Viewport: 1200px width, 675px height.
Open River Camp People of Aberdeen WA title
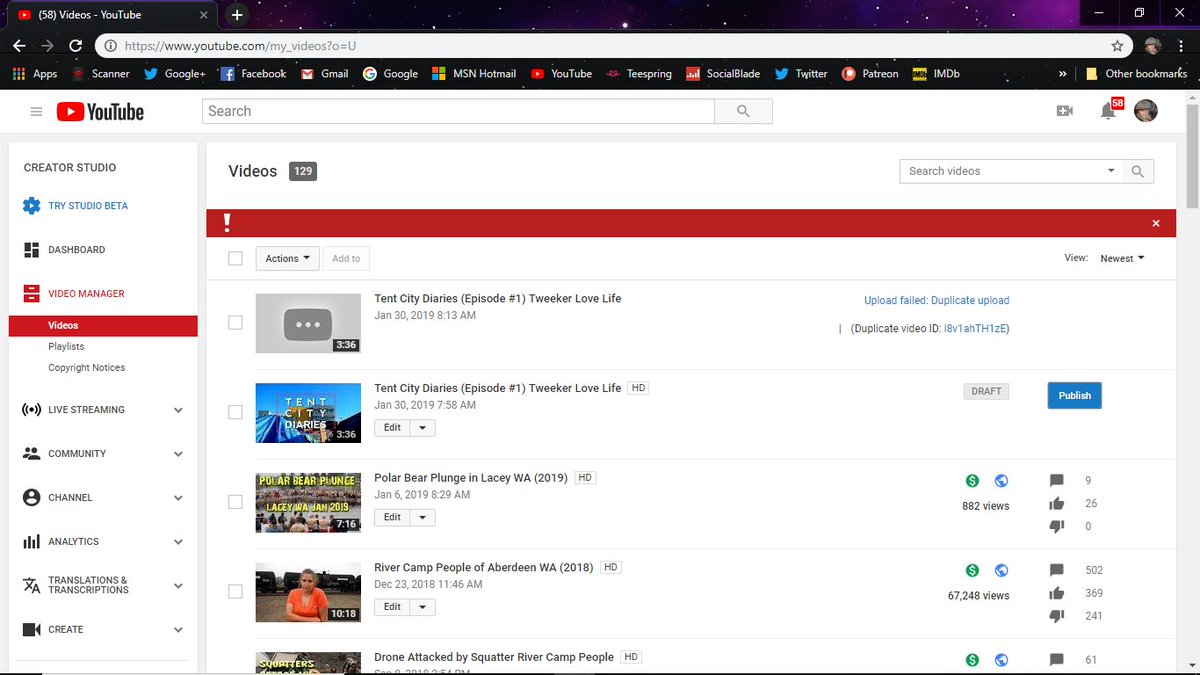point(484,567)
